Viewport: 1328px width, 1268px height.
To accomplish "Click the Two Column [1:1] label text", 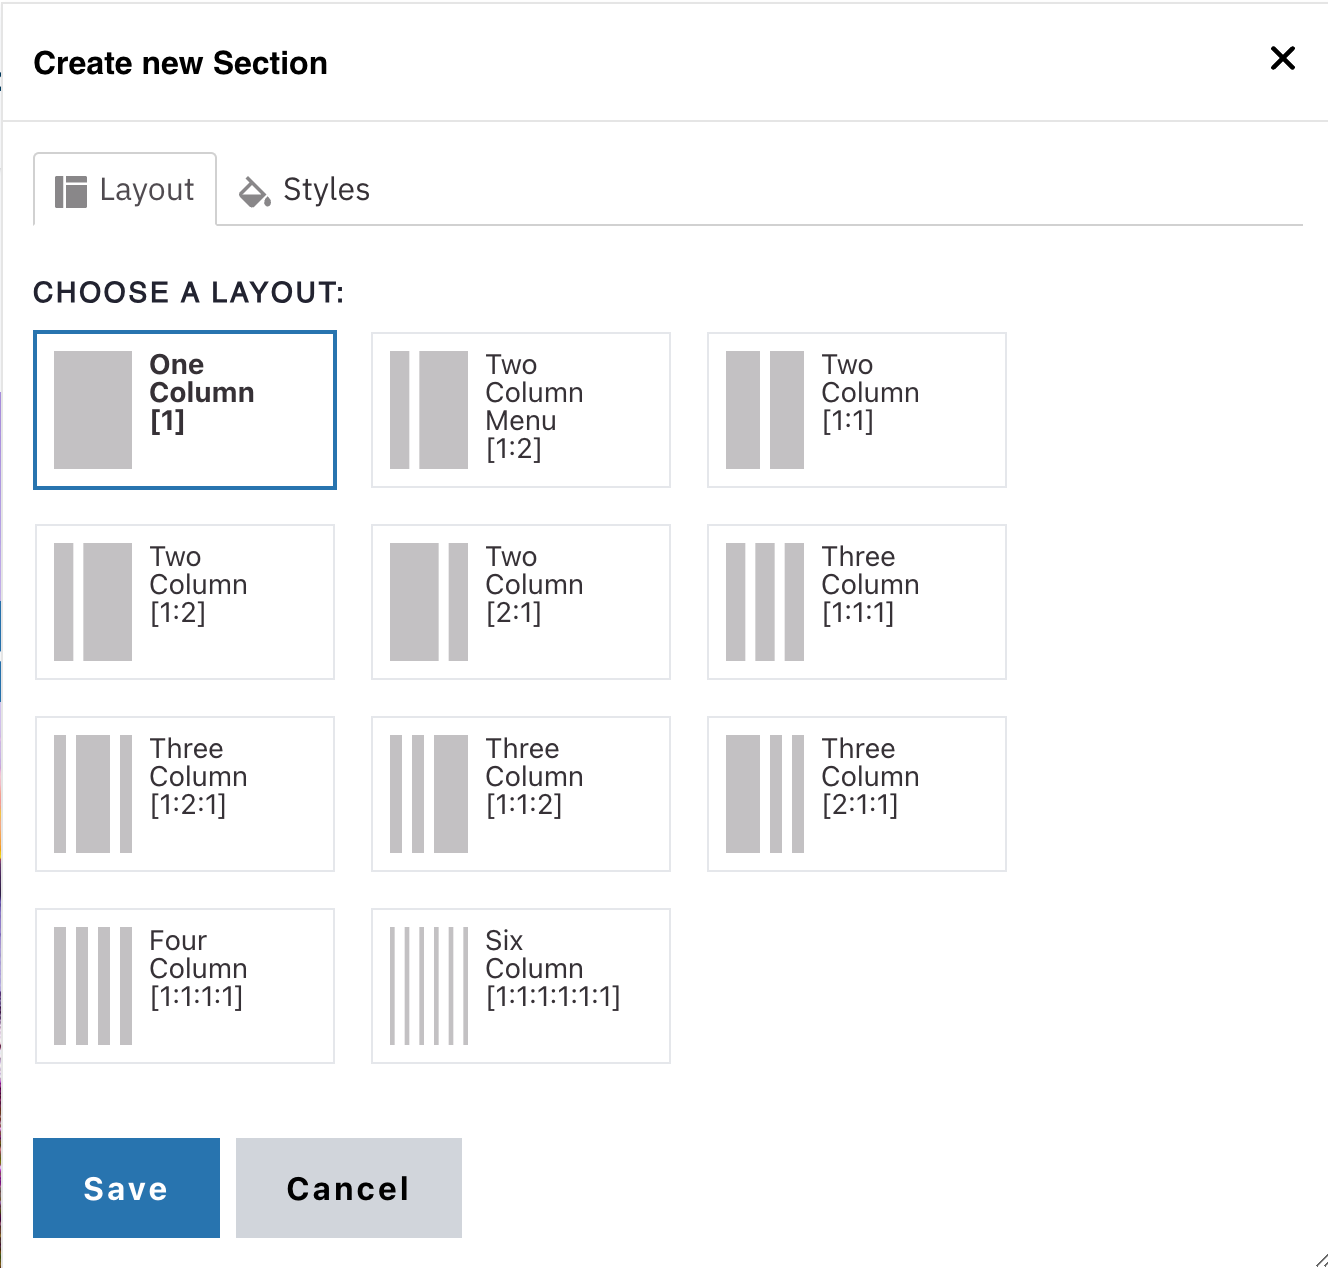I will click(x=870, y=392).
